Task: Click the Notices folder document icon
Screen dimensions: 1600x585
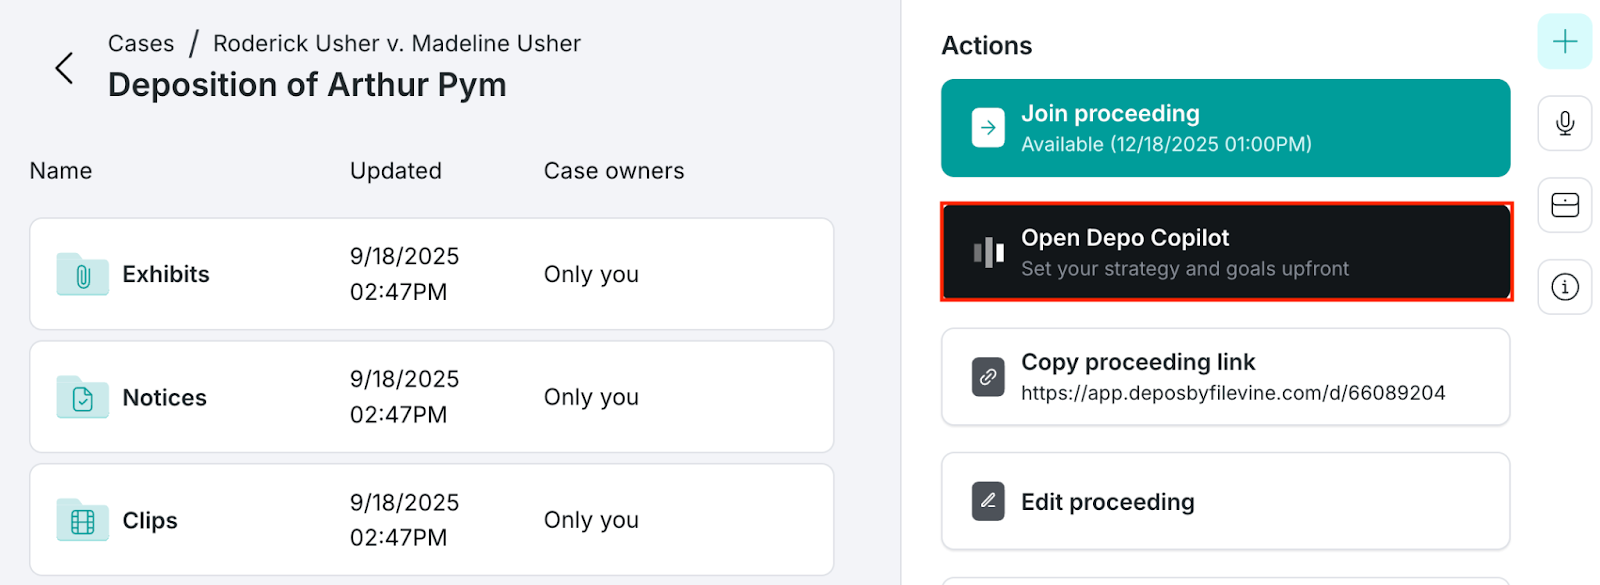Action: [x=82, y=398]
